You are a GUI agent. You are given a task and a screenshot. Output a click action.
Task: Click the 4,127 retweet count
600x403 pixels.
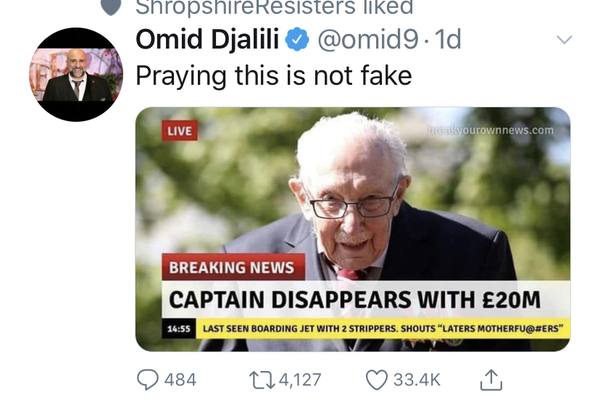click(300, 380)
